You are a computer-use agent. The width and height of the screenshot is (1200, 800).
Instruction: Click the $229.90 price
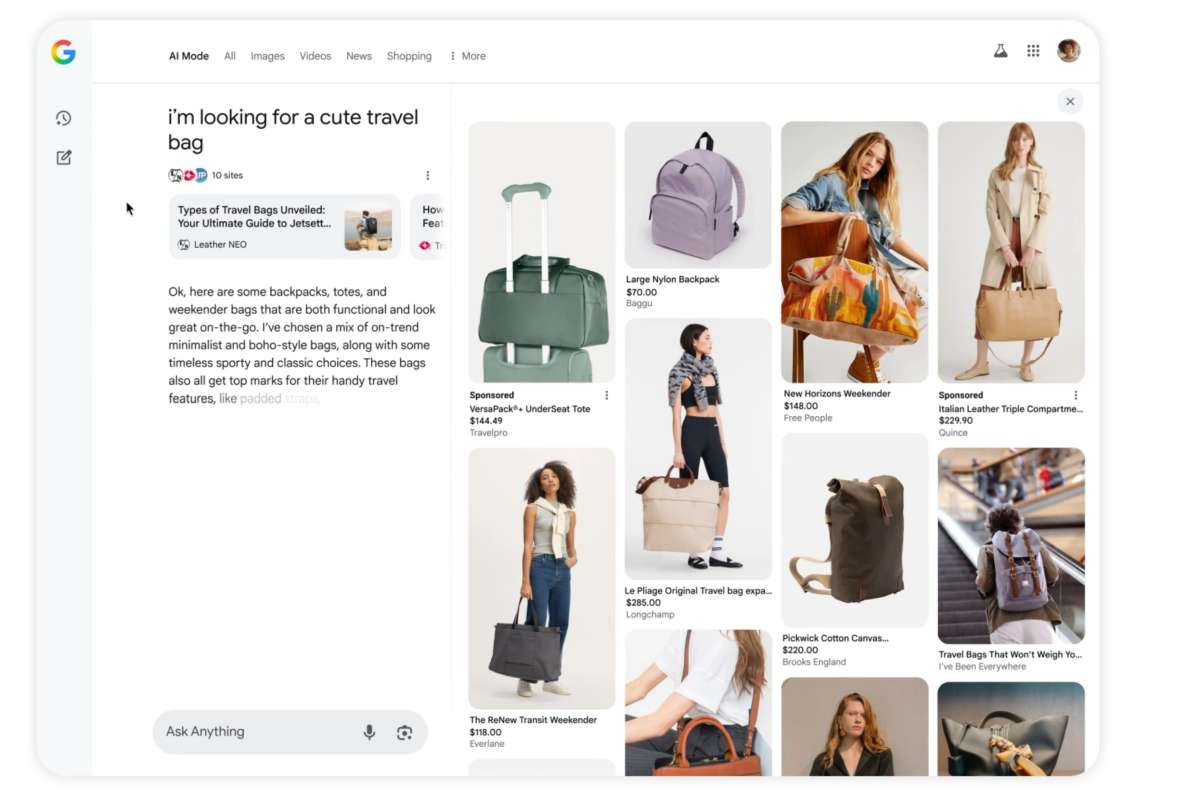(x=956, y=421)
